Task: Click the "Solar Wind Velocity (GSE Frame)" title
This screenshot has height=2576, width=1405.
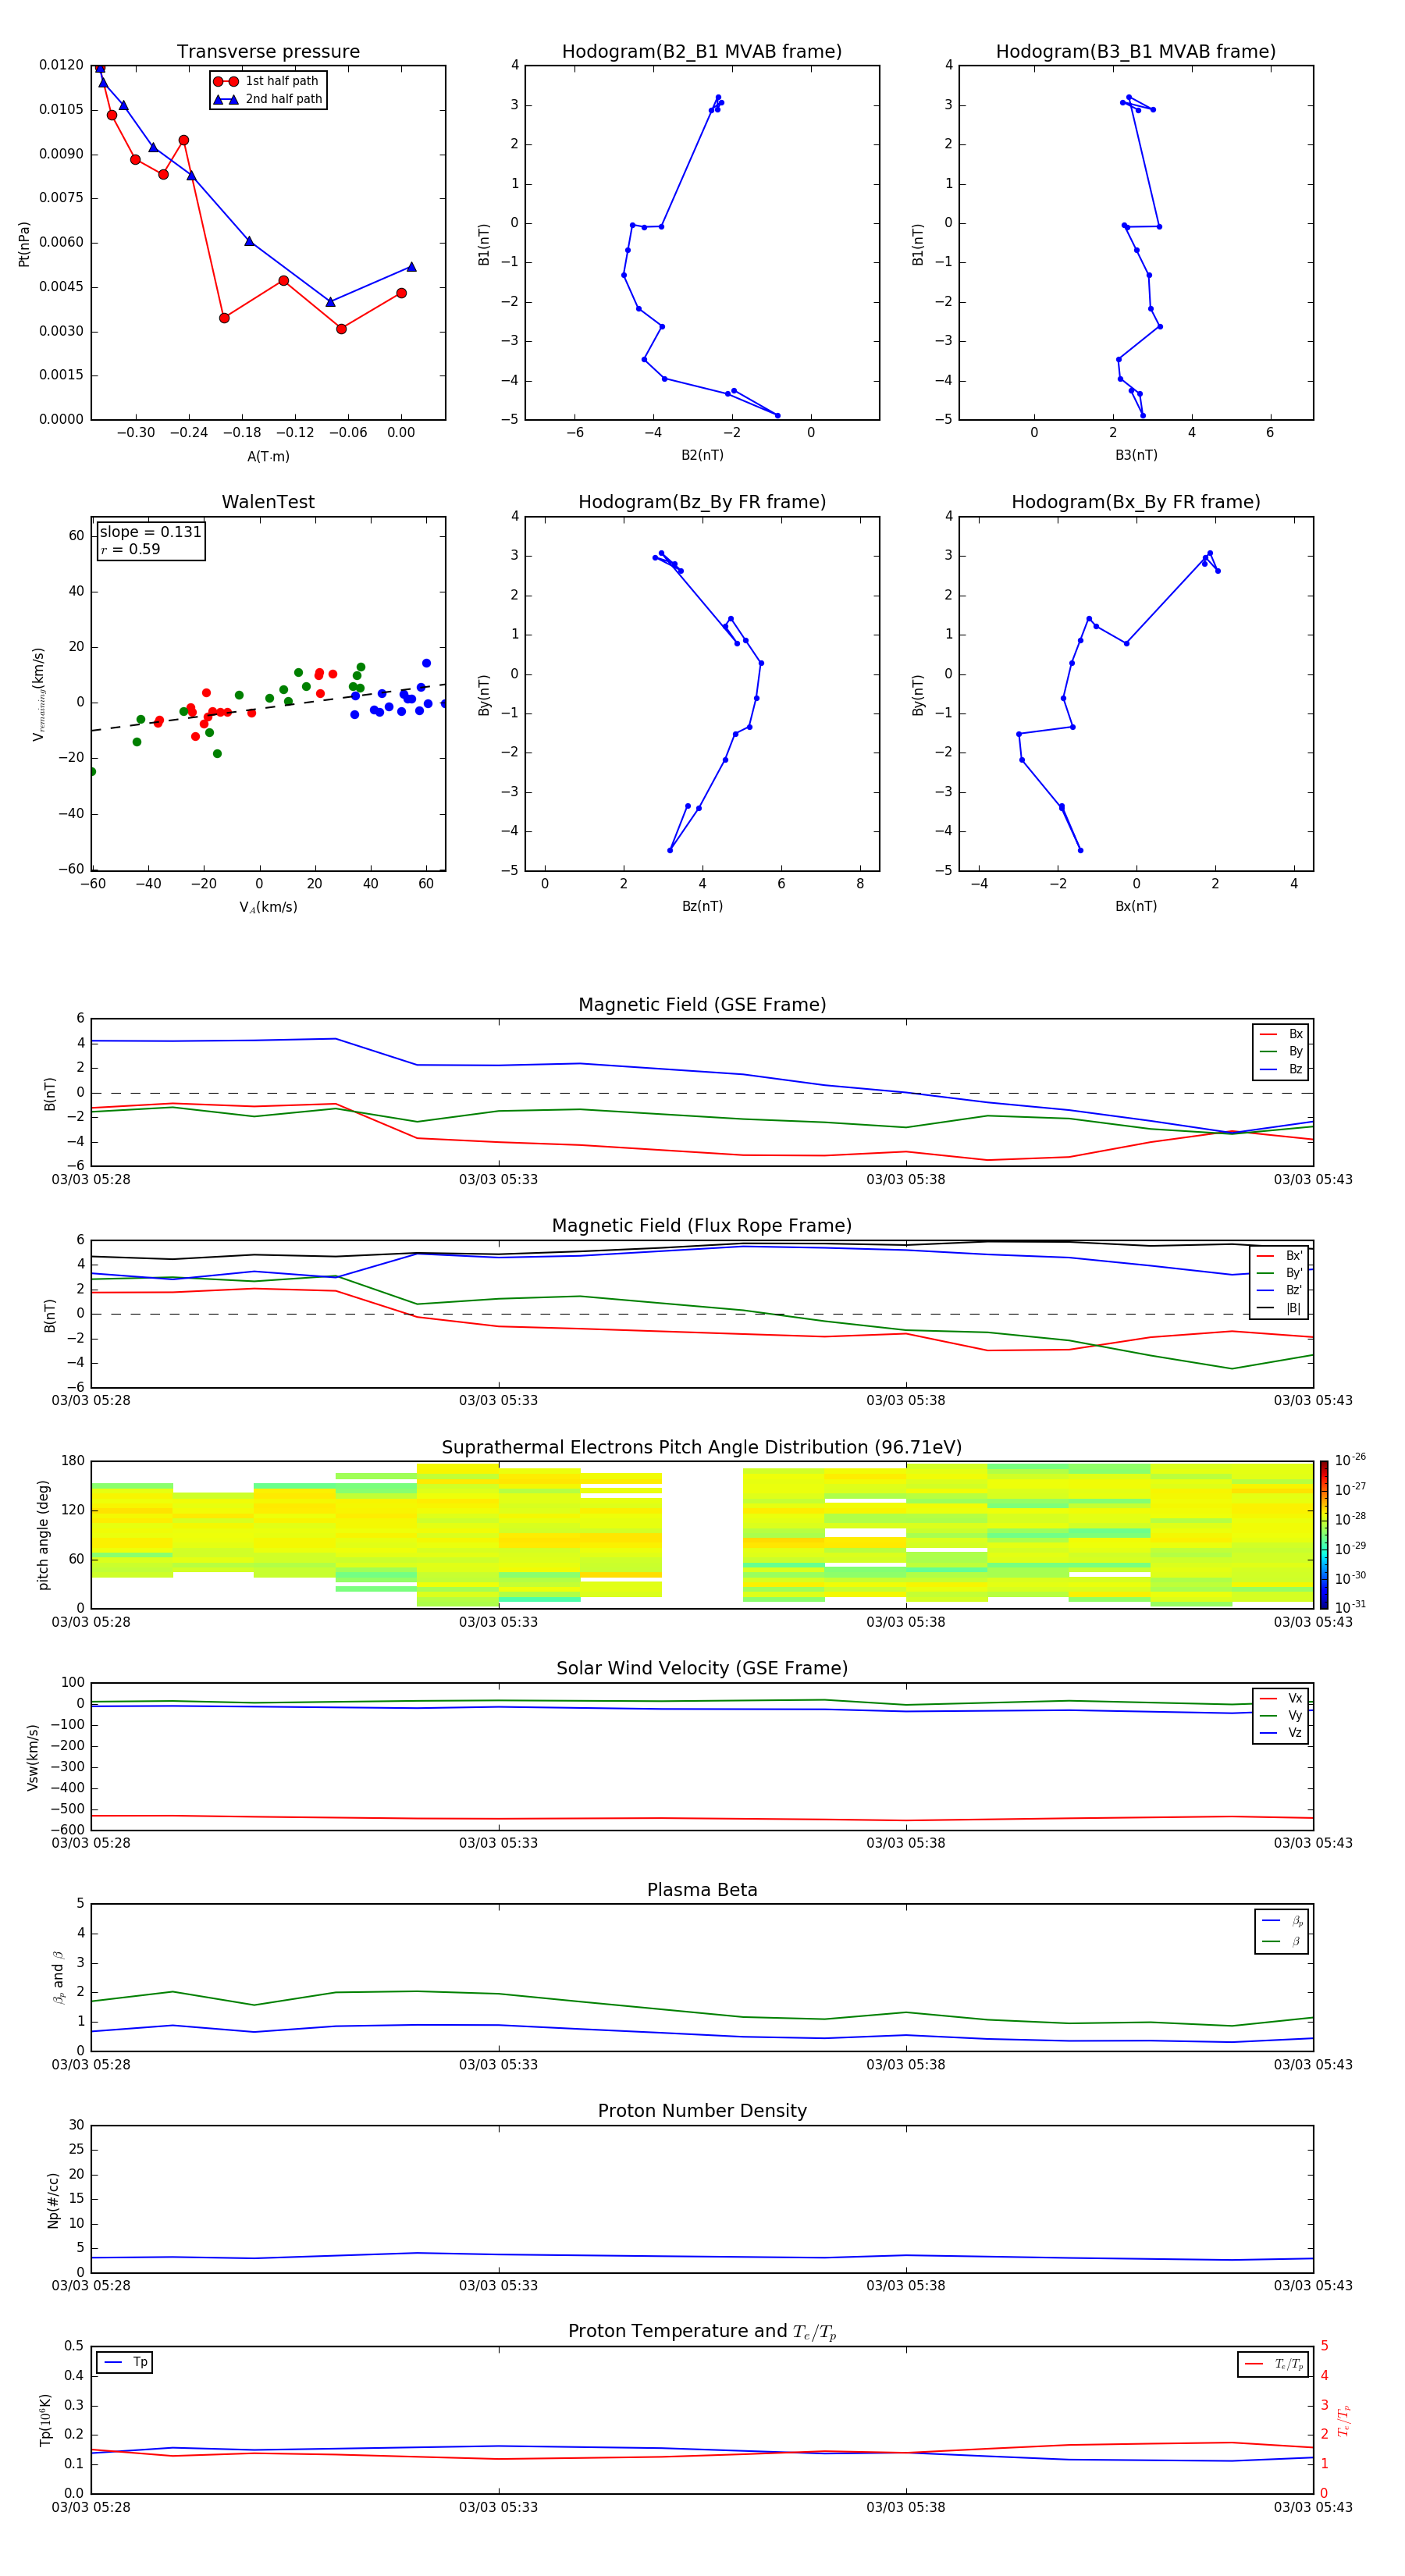Action: point(702,1669)
